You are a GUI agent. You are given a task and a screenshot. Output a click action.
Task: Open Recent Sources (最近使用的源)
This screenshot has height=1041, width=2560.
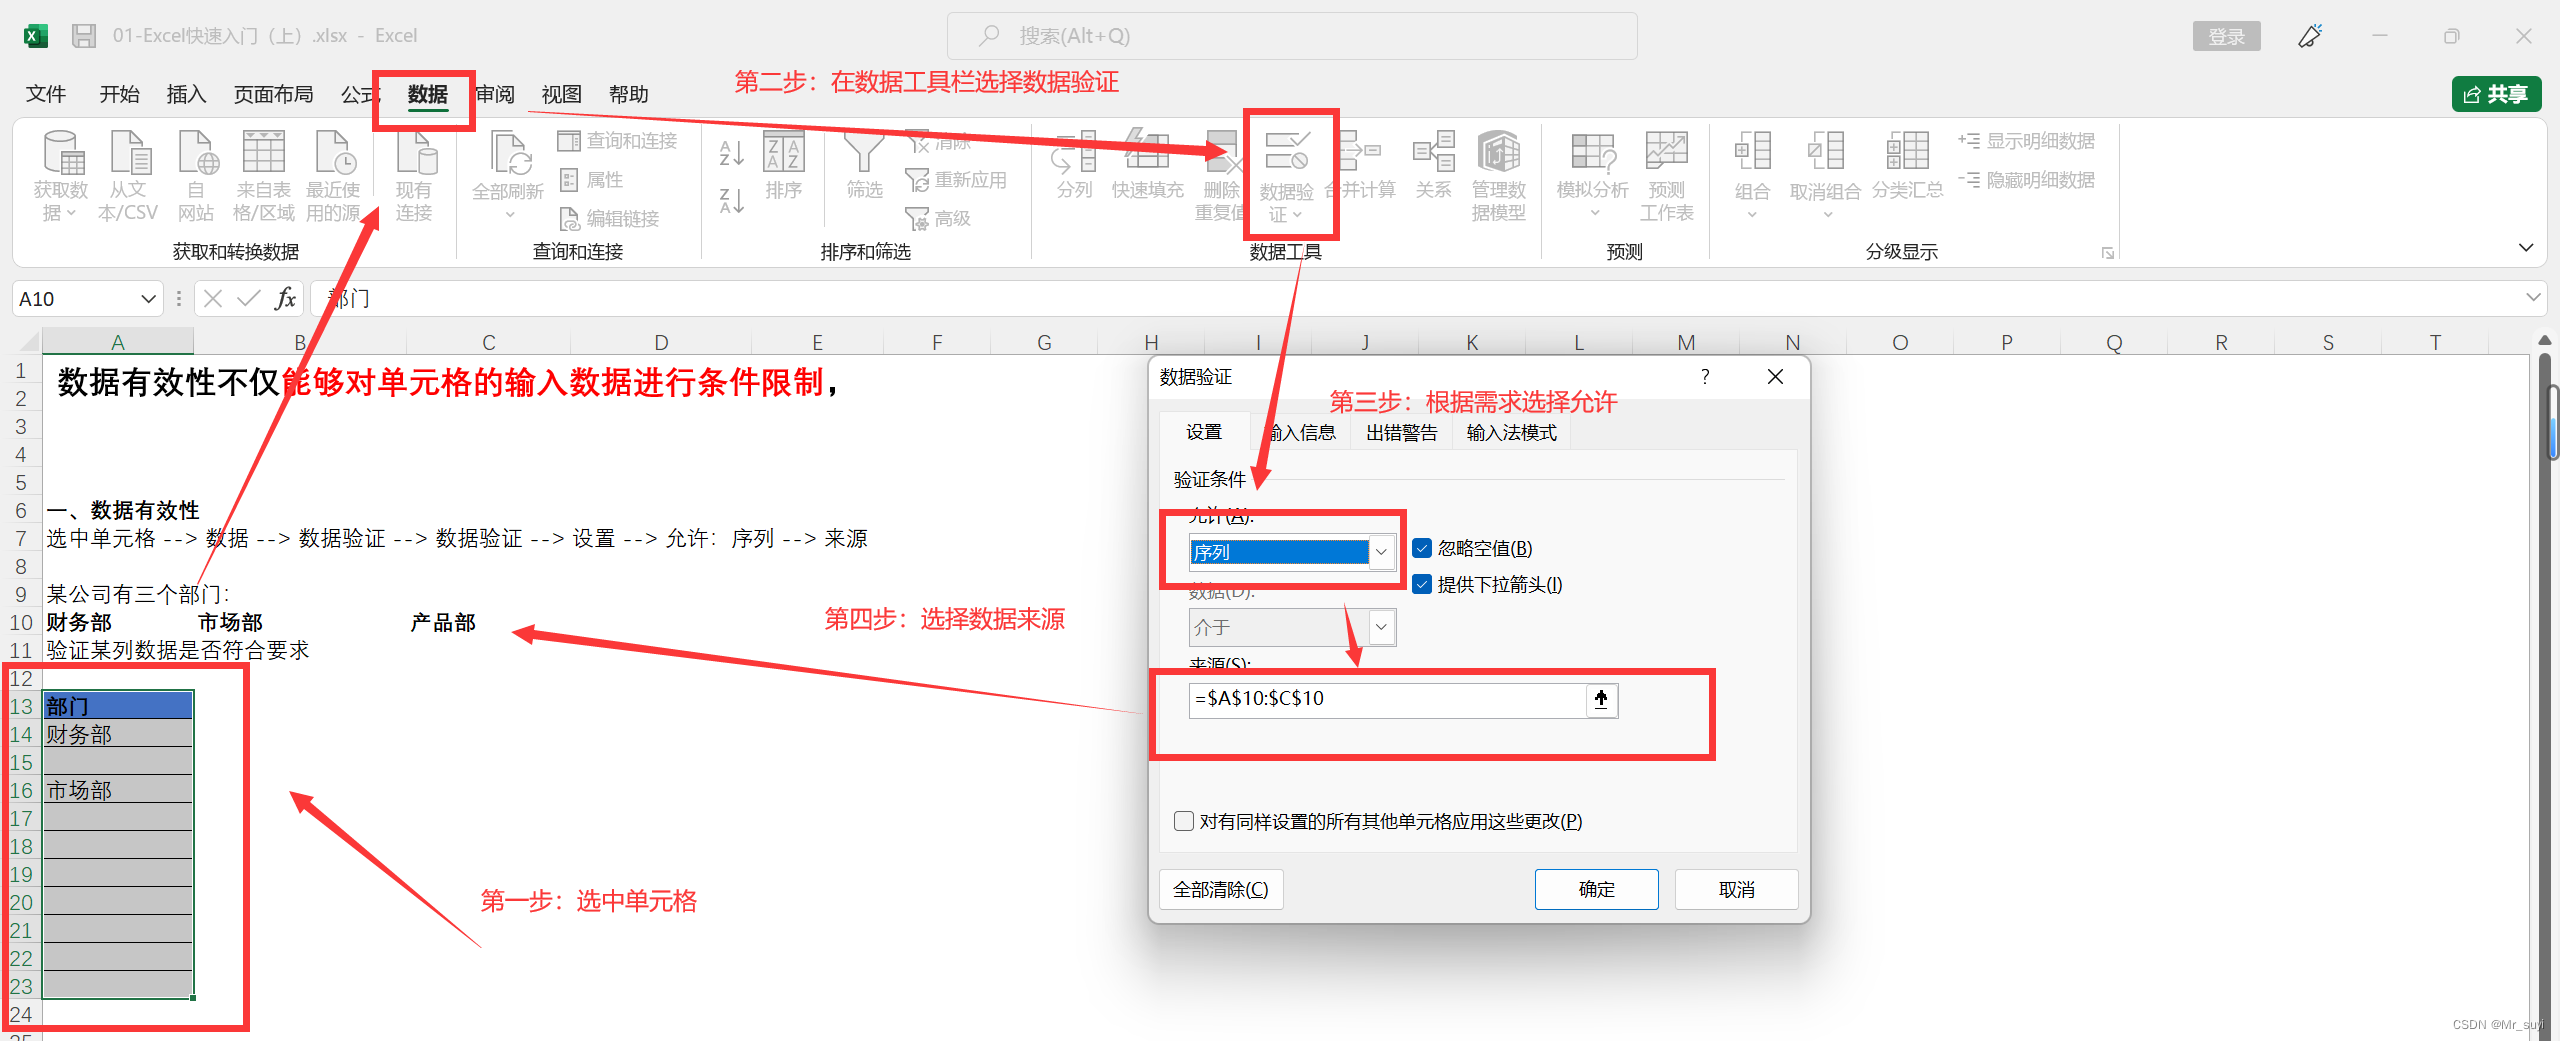(333, 175)
